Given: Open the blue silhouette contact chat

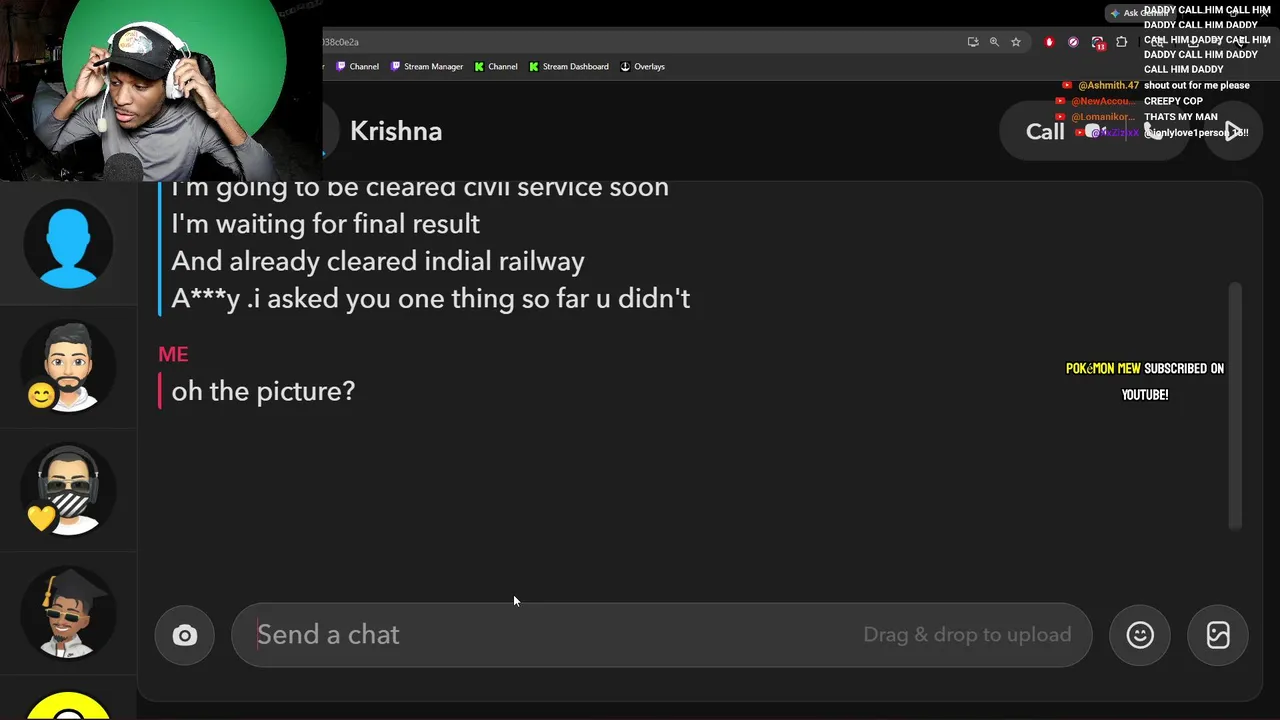Looking at the screenshot, I should click(x=68, y=244).
